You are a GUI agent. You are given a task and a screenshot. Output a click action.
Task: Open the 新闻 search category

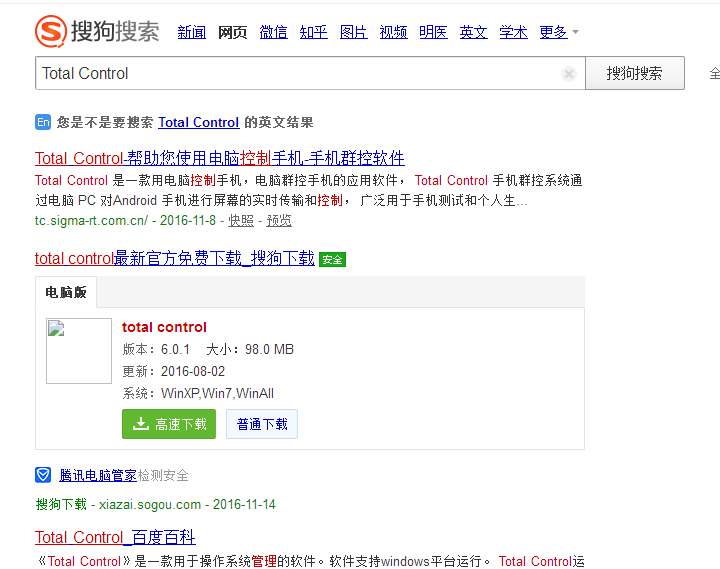191,32
